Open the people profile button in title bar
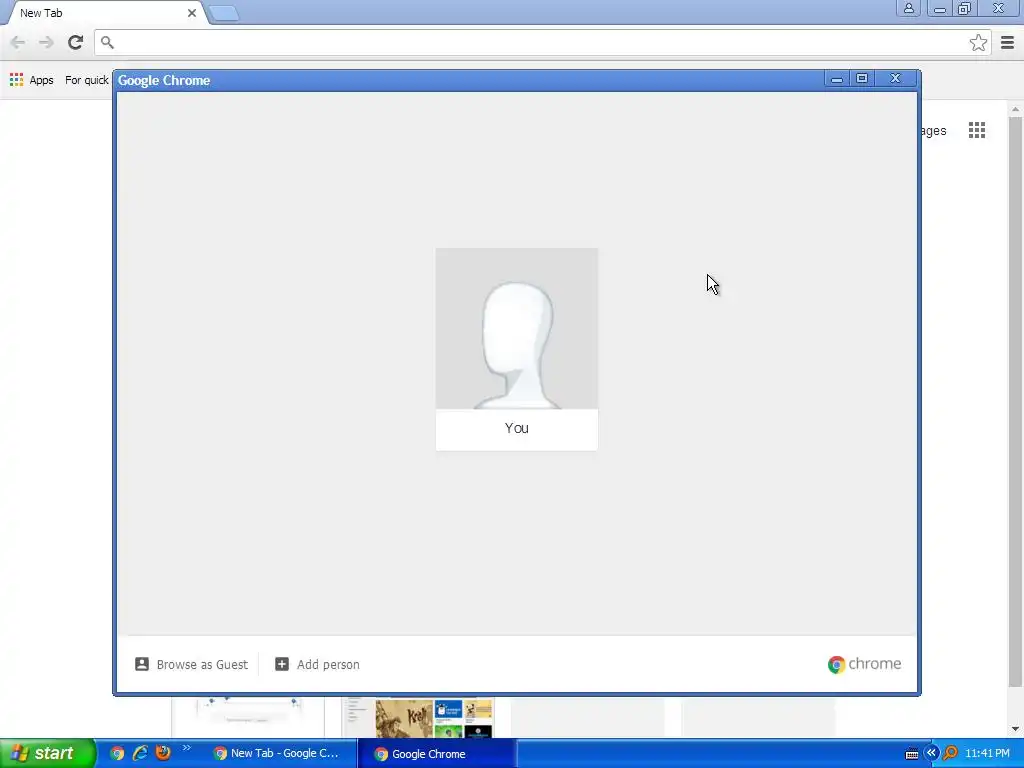This screenshot has width=1024, height=768. pos(908,8)
